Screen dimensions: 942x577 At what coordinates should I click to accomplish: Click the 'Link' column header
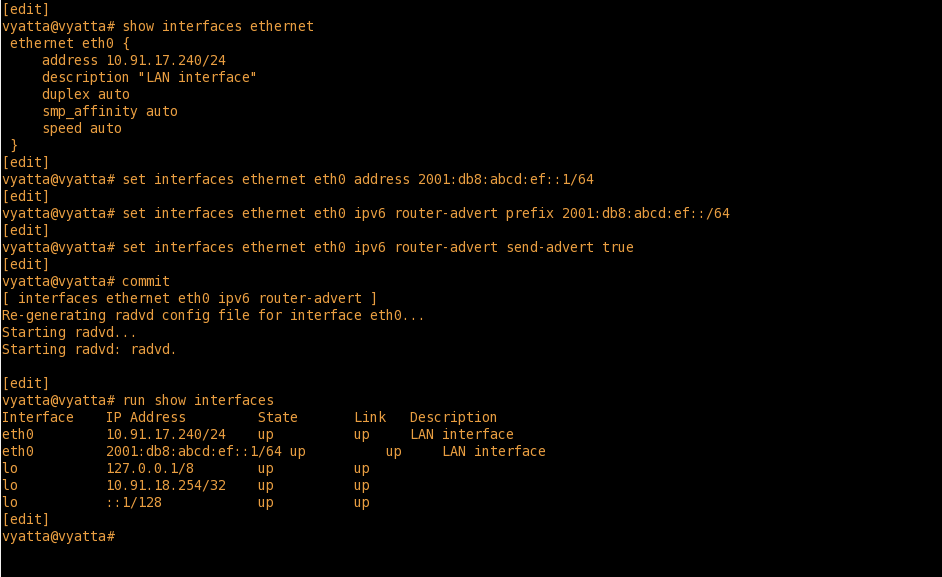pos(369,417)
